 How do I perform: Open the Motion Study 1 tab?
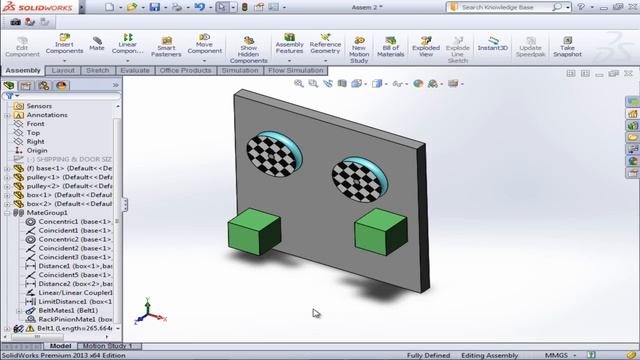tap(108, 346)
